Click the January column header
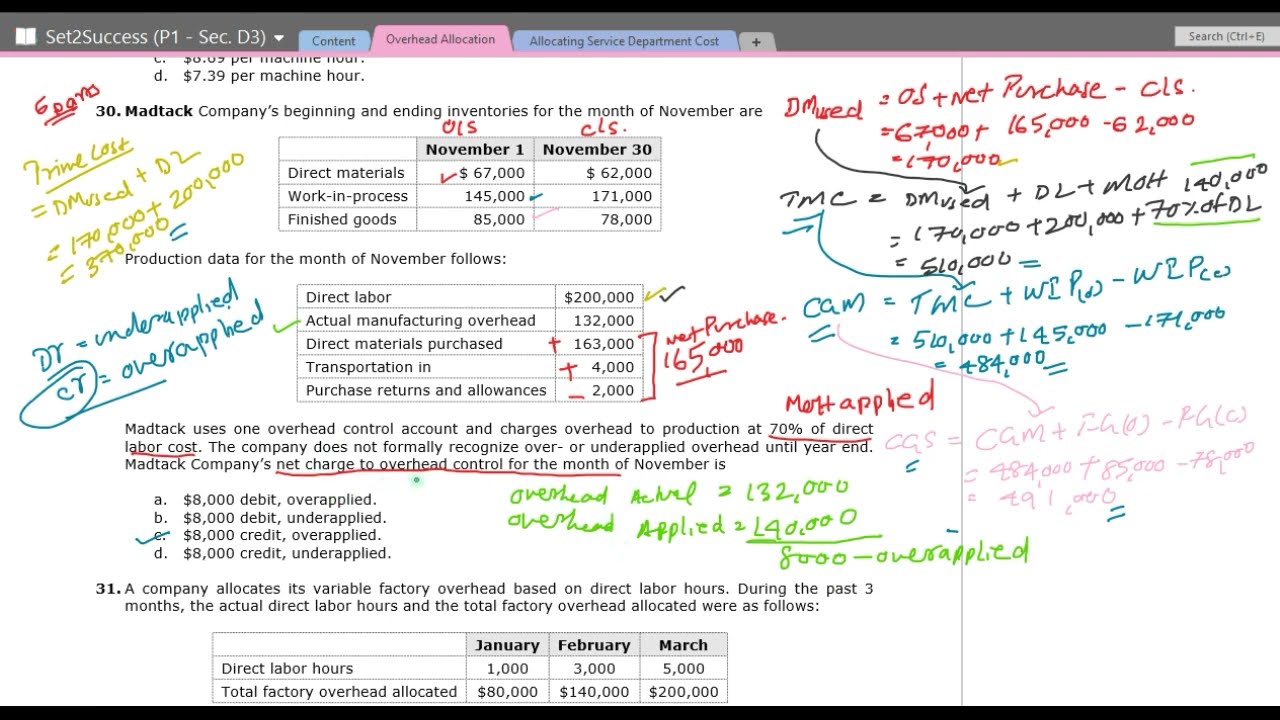 coord(507,645)
